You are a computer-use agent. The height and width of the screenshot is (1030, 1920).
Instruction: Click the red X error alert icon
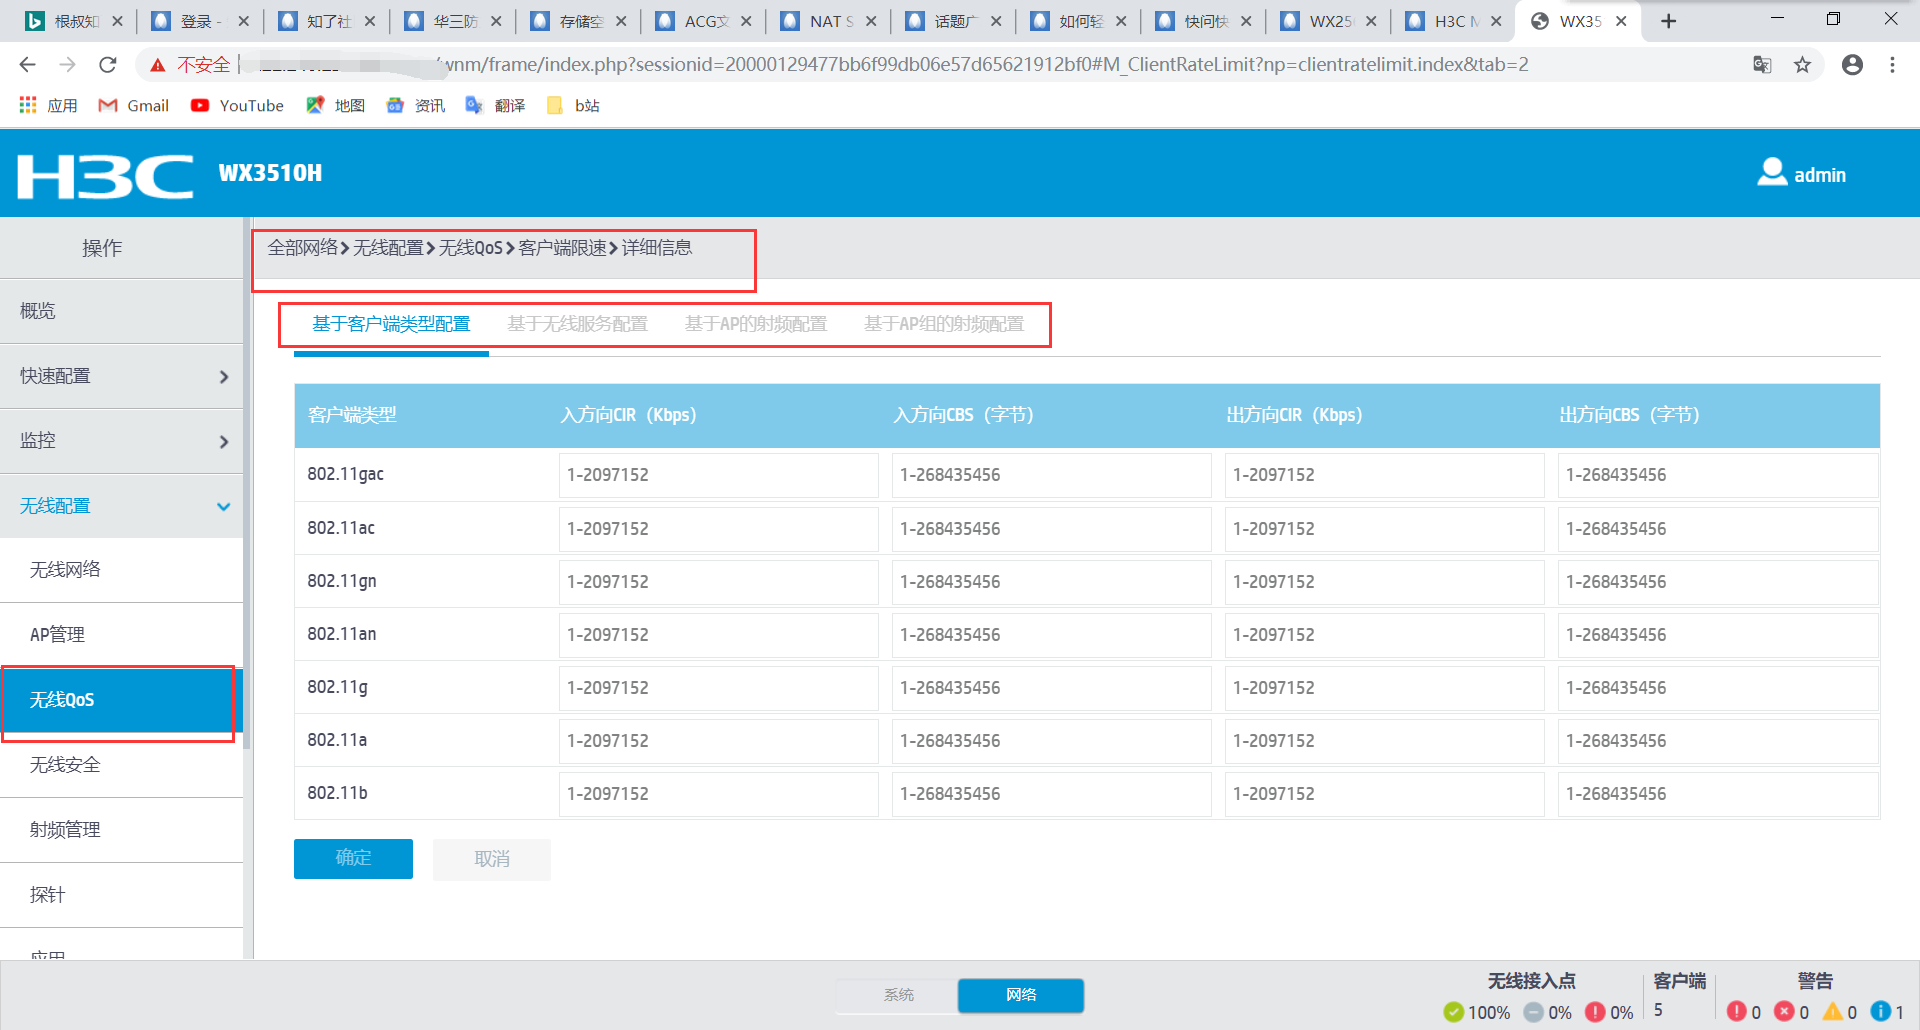click(1784, 1011)
